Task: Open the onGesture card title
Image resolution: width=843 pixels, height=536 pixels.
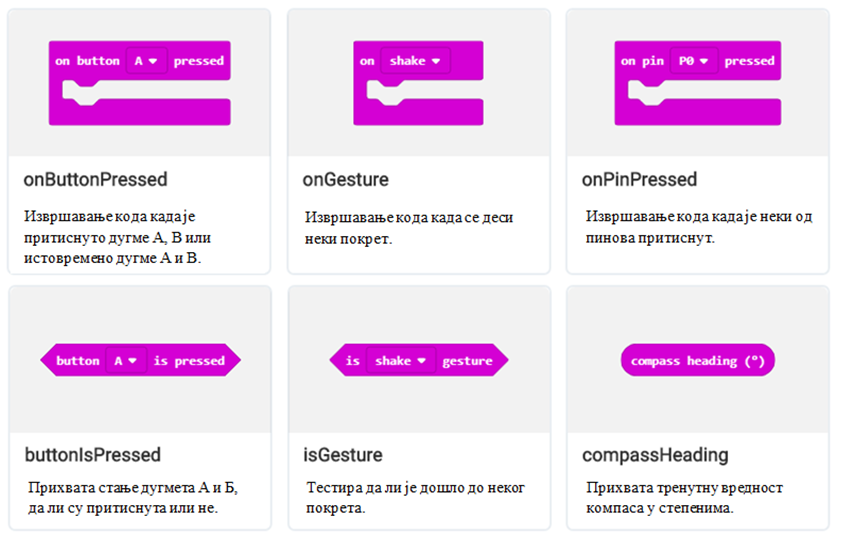Action: (x=345, y=180)
